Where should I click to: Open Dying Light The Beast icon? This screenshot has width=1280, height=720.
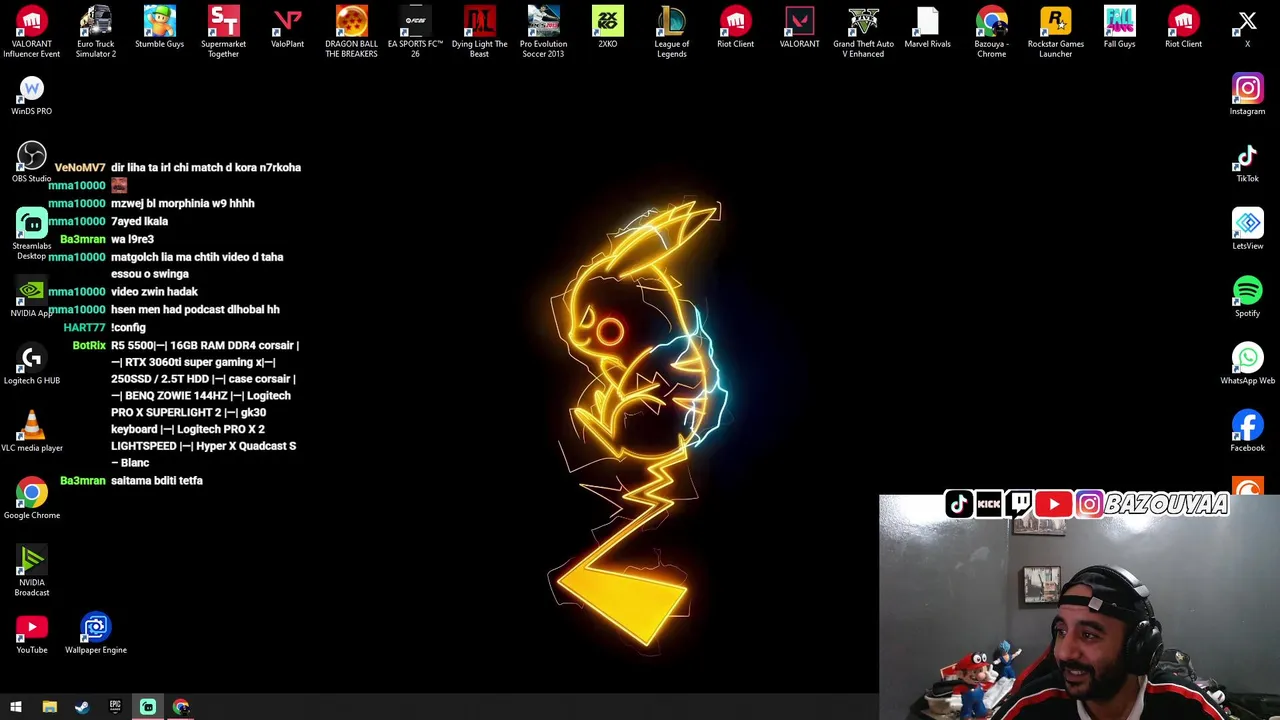[480, 32]
